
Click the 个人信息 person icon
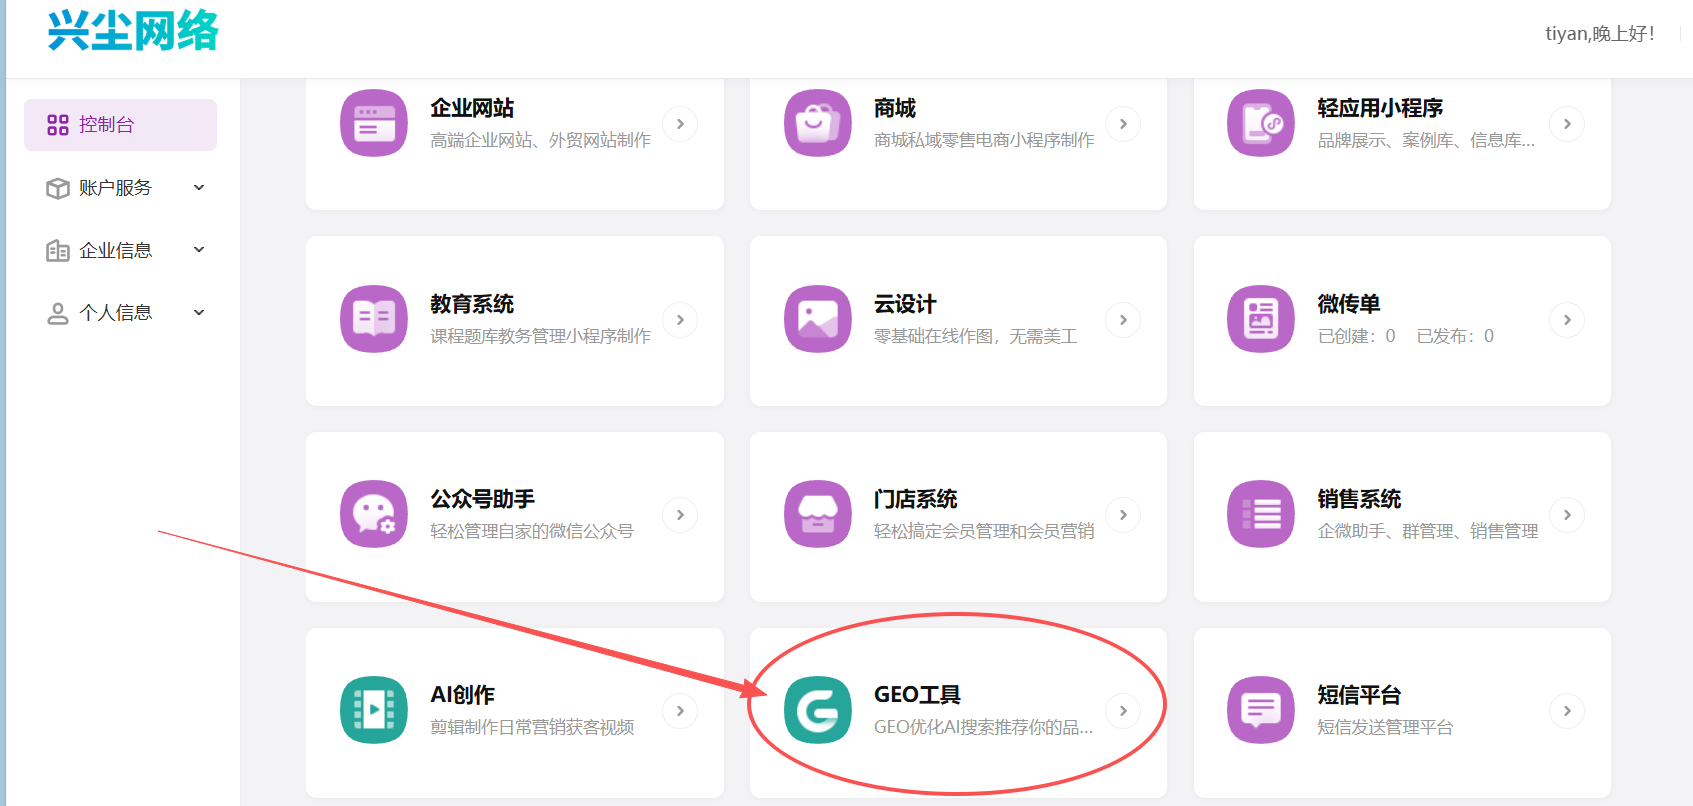pos(58,313)
